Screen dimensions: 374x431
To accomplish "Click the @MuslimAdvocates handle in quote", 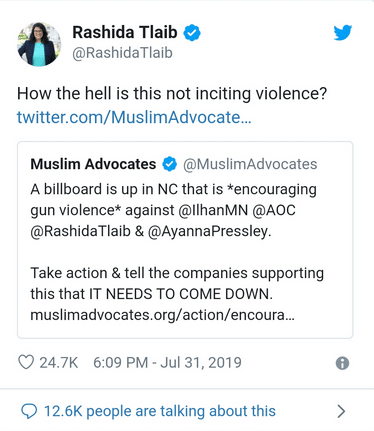I will click(x=250, y=164).
